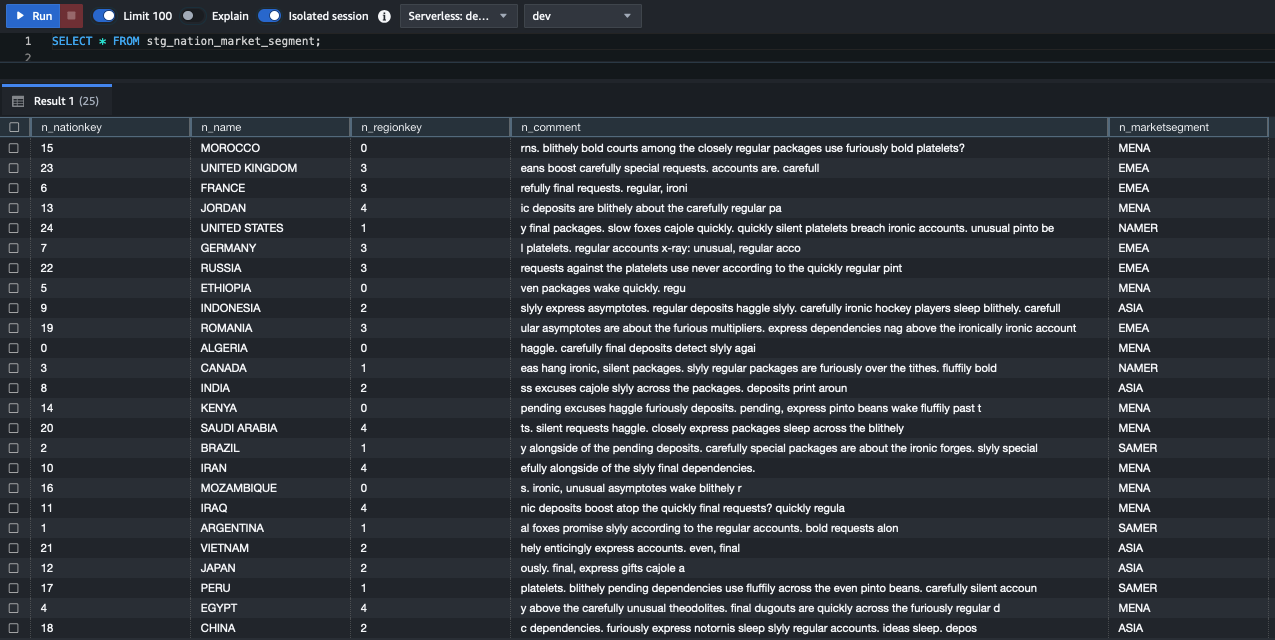This screenshot has height=640, width=1275.
Task: Mark the IRAQ row checkbox
Action: coord(14,508)
